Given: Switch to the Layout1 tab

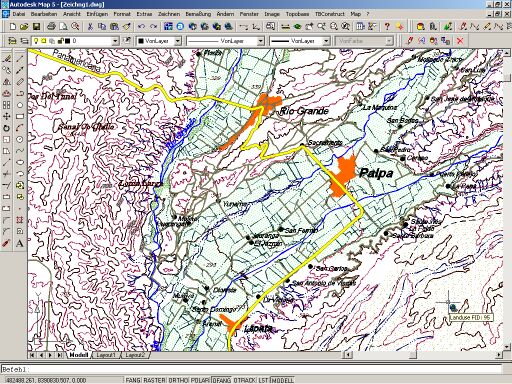Looking at the screenshot, I should coord(105,355).
